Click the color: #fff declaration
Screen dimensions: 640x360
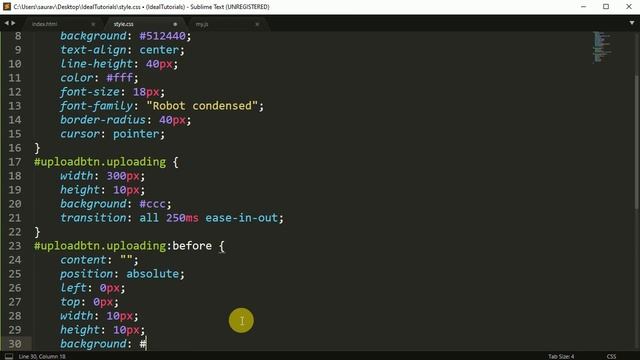point(99,78)
